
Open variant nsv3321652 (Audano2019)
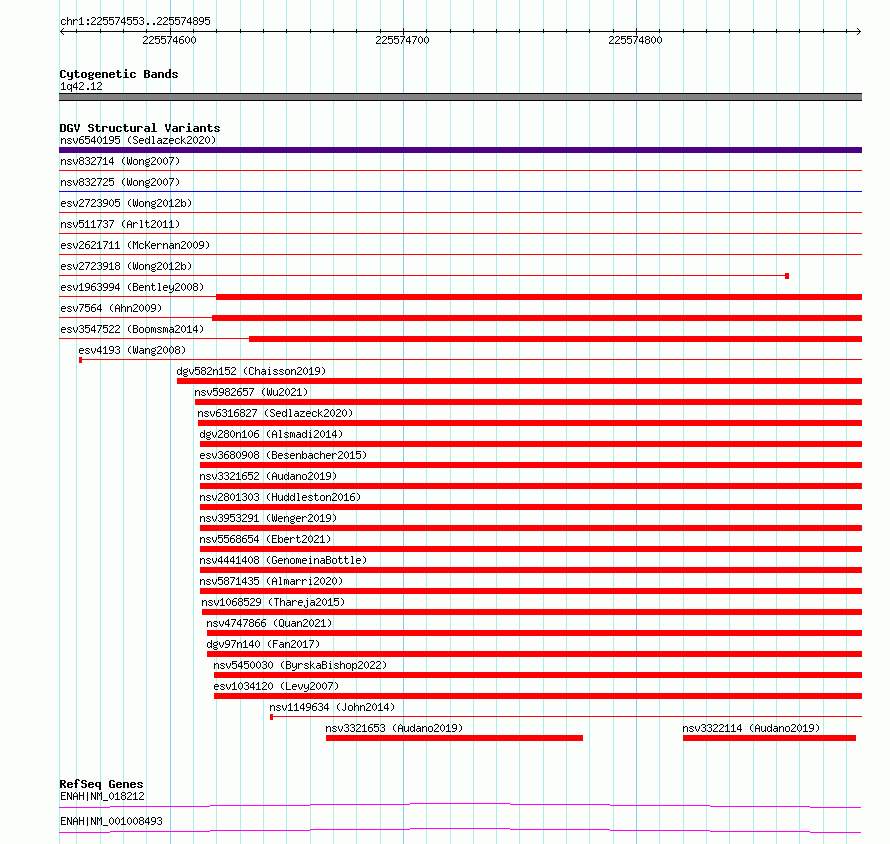268,476
